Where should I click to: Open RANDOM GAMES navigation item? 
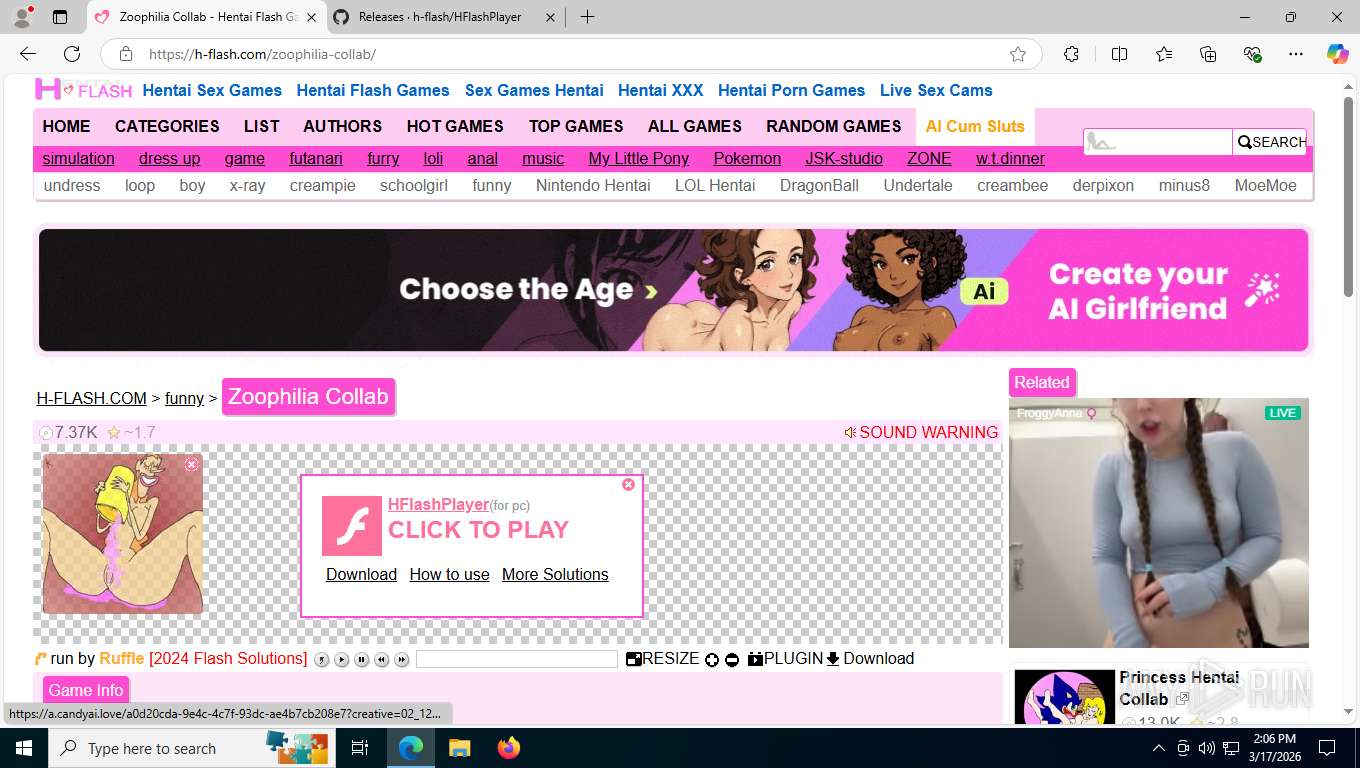(834, 126)
